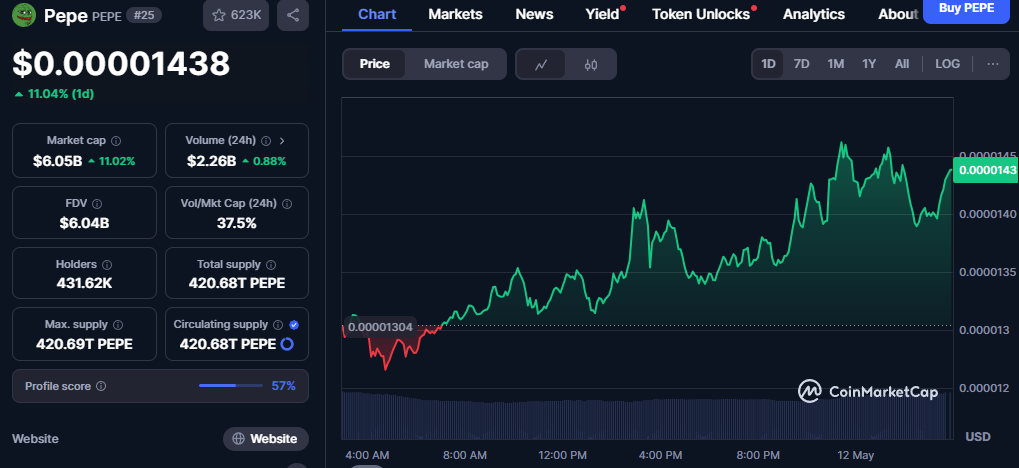This screenshot has width=1019, height=468.
Task: Select the 1Y time range
Action: tap(869, 64)
